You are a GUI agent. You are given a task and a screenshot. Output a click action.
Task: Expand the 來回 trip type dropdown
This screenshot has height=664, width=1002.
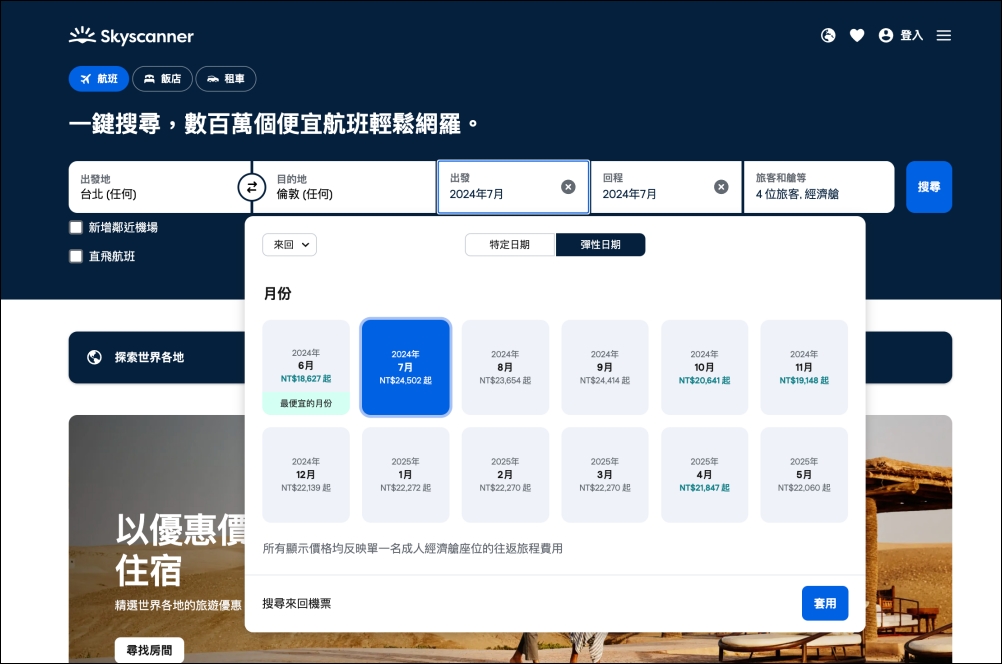click(289, 245)
